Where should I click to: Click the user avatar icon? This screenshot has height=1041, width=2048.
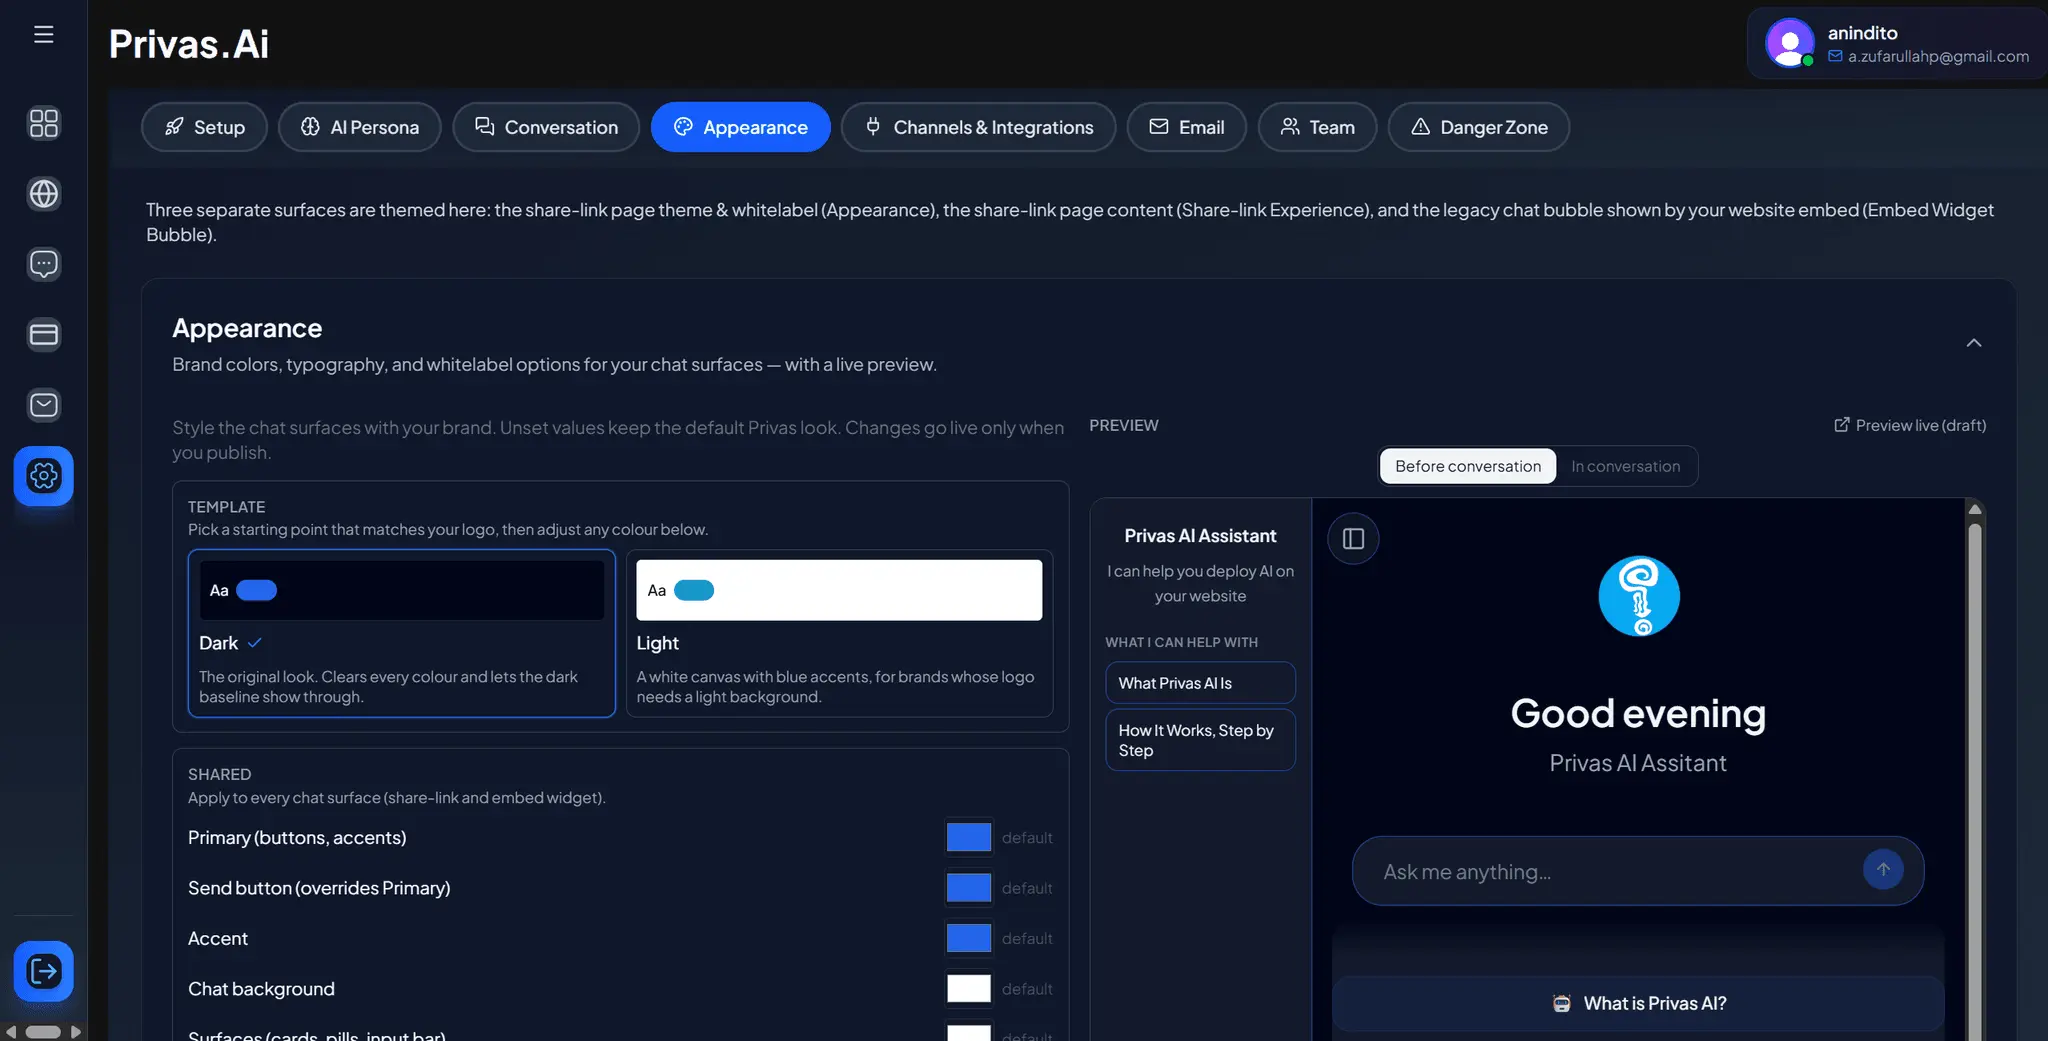(1790, 43)
